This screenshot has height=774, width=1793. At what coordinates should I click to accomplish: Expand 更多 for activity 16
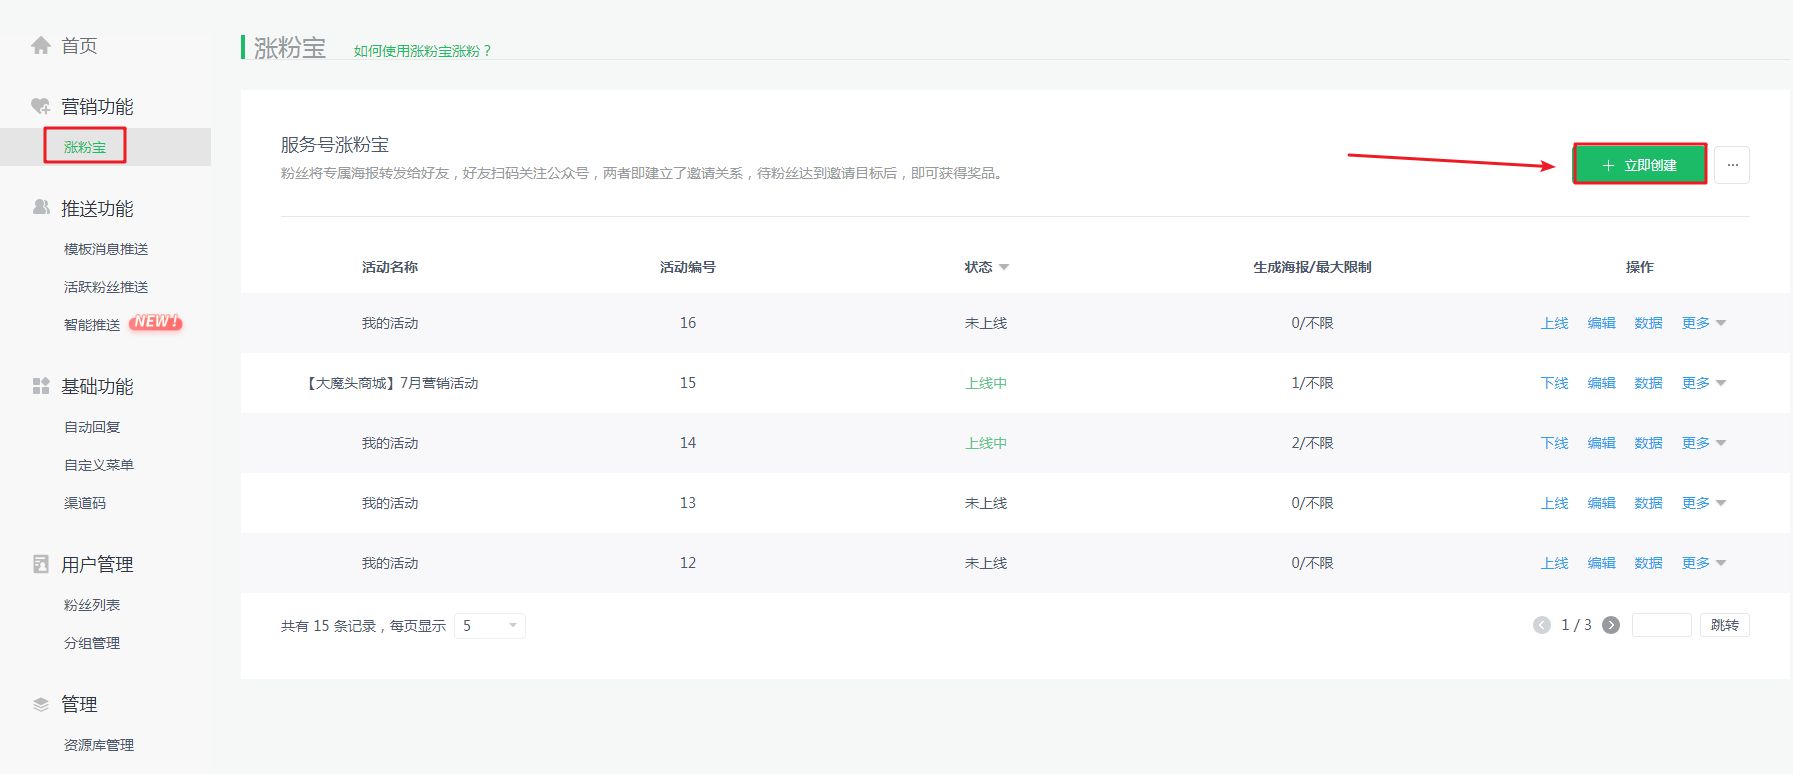[1704, 323]
